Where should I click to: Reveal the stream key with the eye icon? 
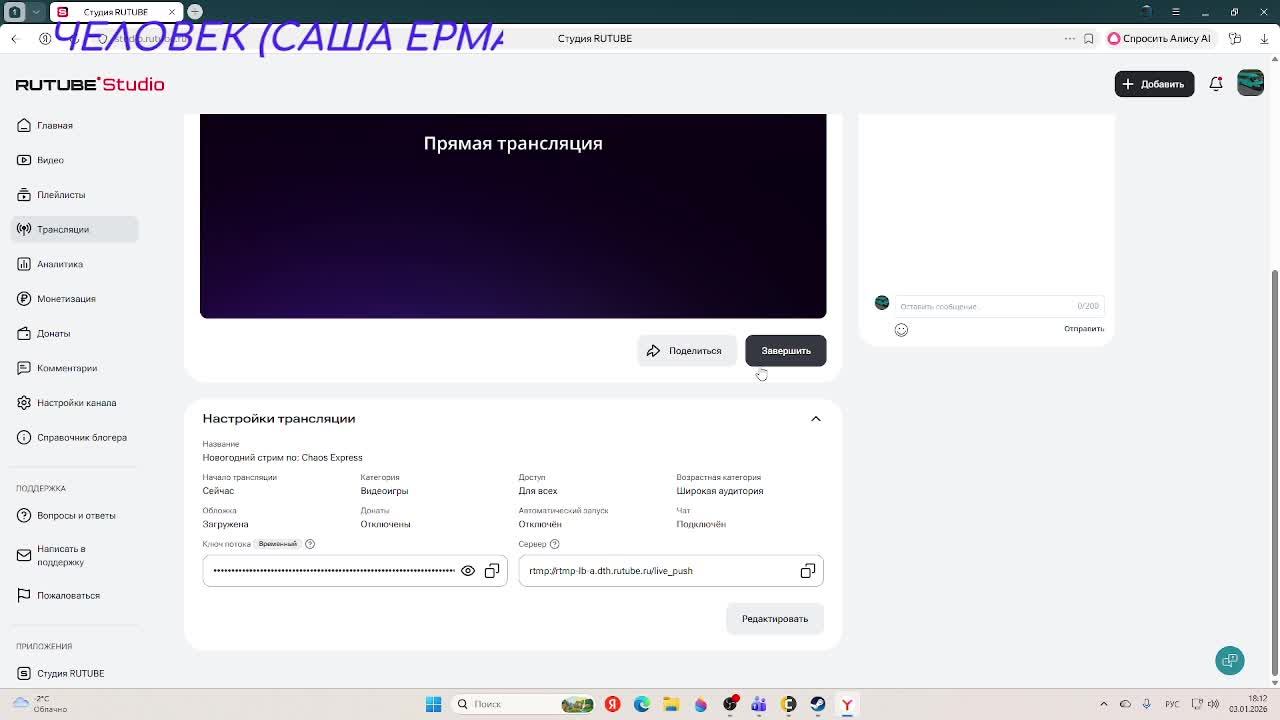click(468, 571)
